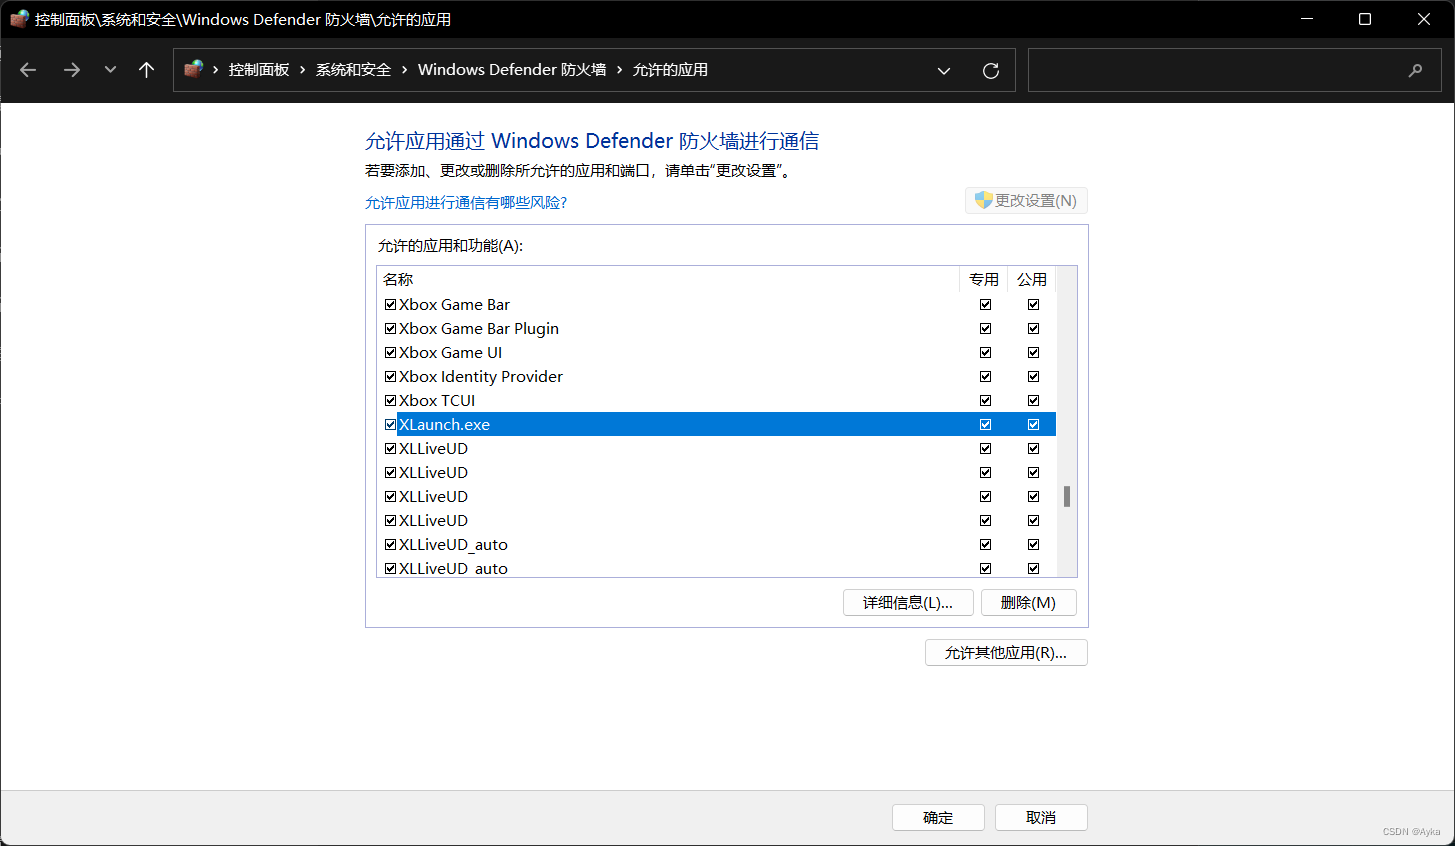
Task: Select 系统和安全 in the breadcrumb
Action: coord(353,70)
